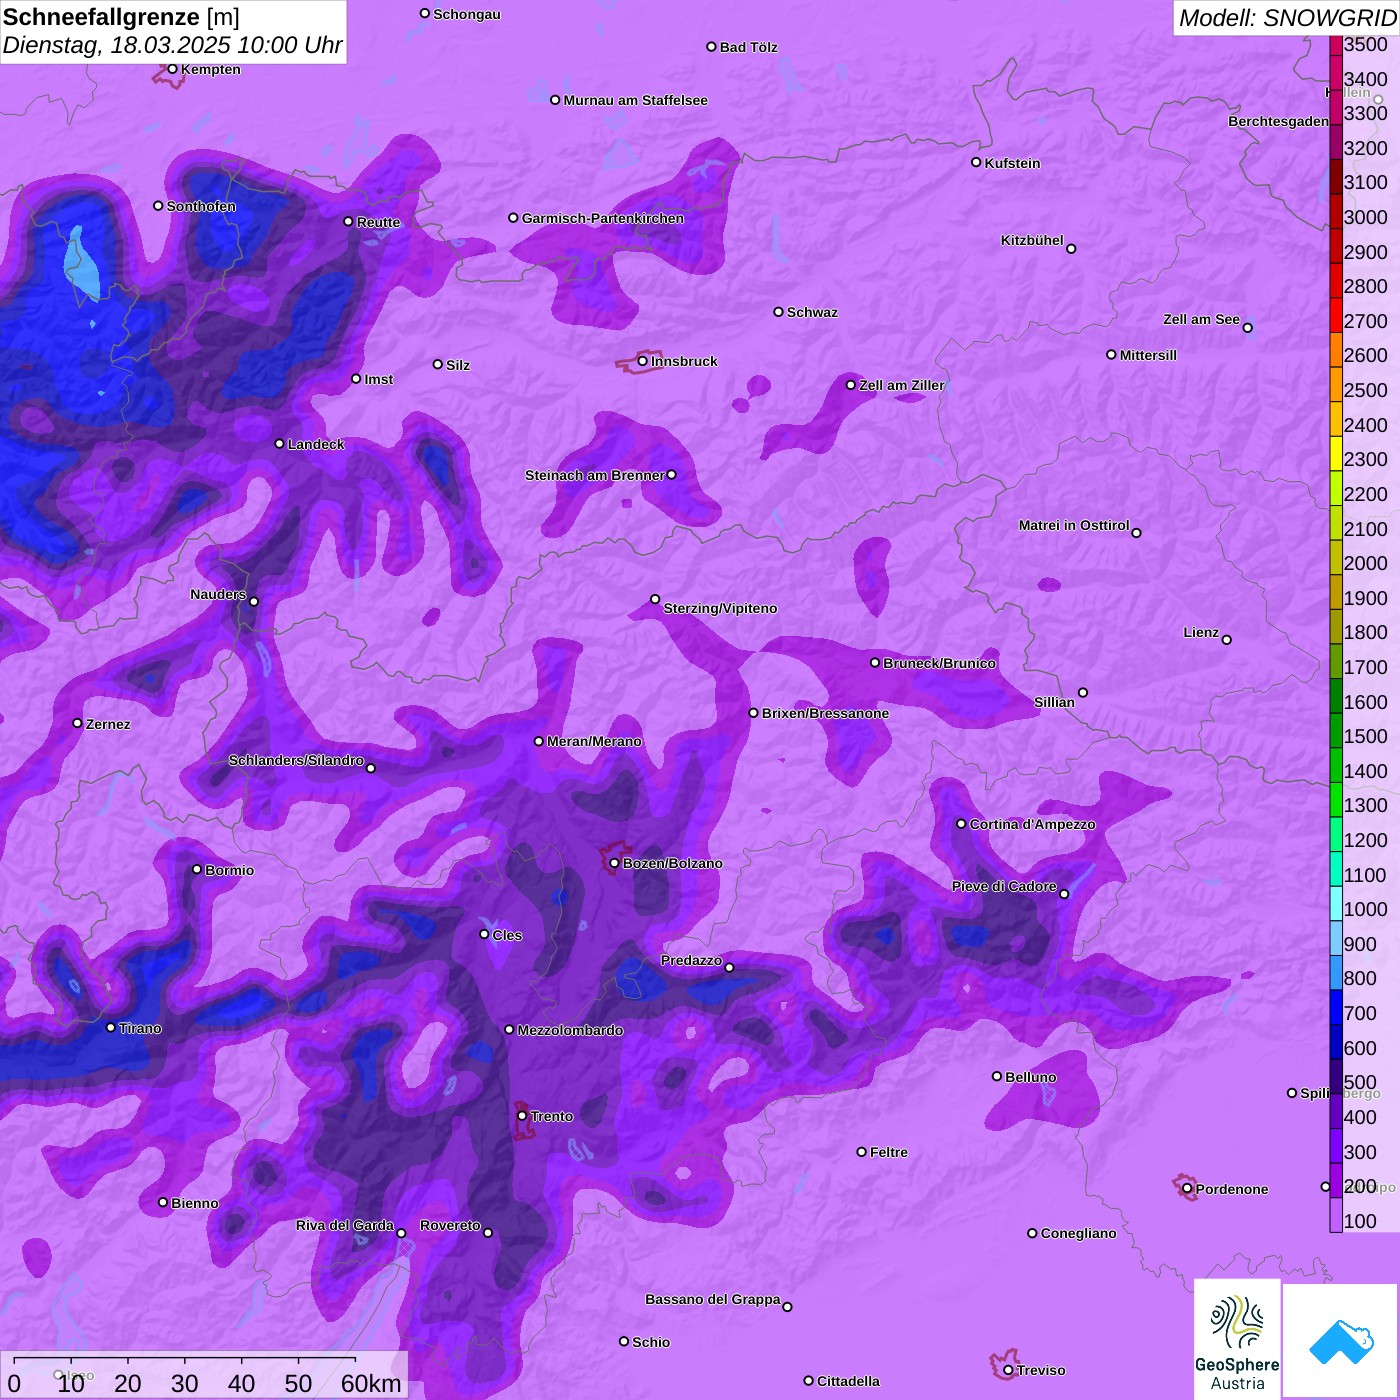Click the 'Bassano del Grappa' label
The height and width of the screenshot is (1400, 1400).
pyautogui.click(x=713, y=1299)
